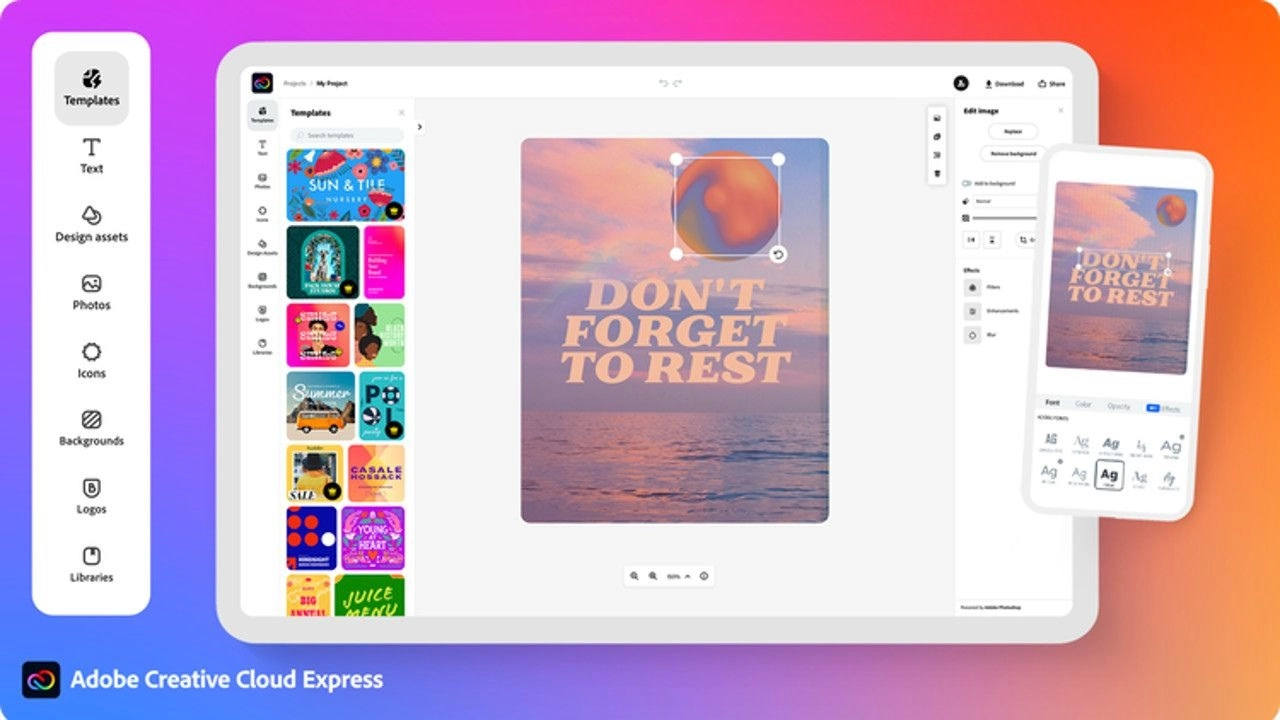Open Photos in the large left panel

coord(91,292)
